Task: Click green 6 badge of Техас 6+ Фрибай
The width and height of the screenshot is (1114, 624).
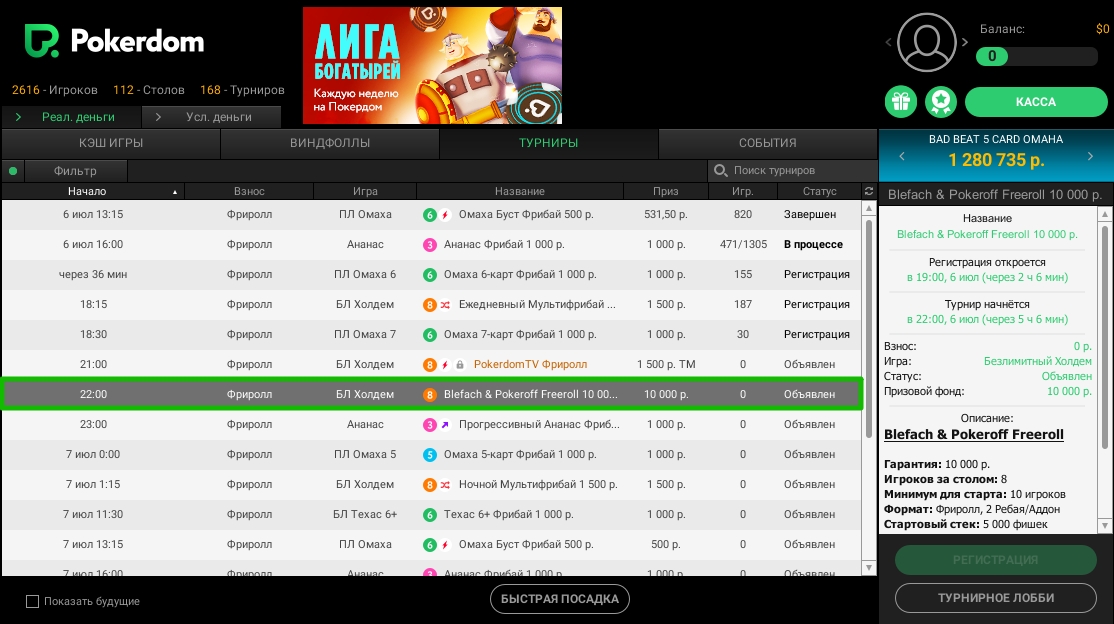Action: click(x=430, y=515)
